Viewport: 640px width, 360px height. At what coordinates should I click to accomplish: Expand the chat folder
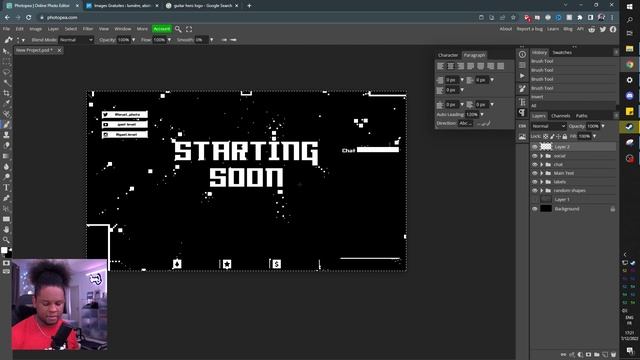[x=542, y=164]
